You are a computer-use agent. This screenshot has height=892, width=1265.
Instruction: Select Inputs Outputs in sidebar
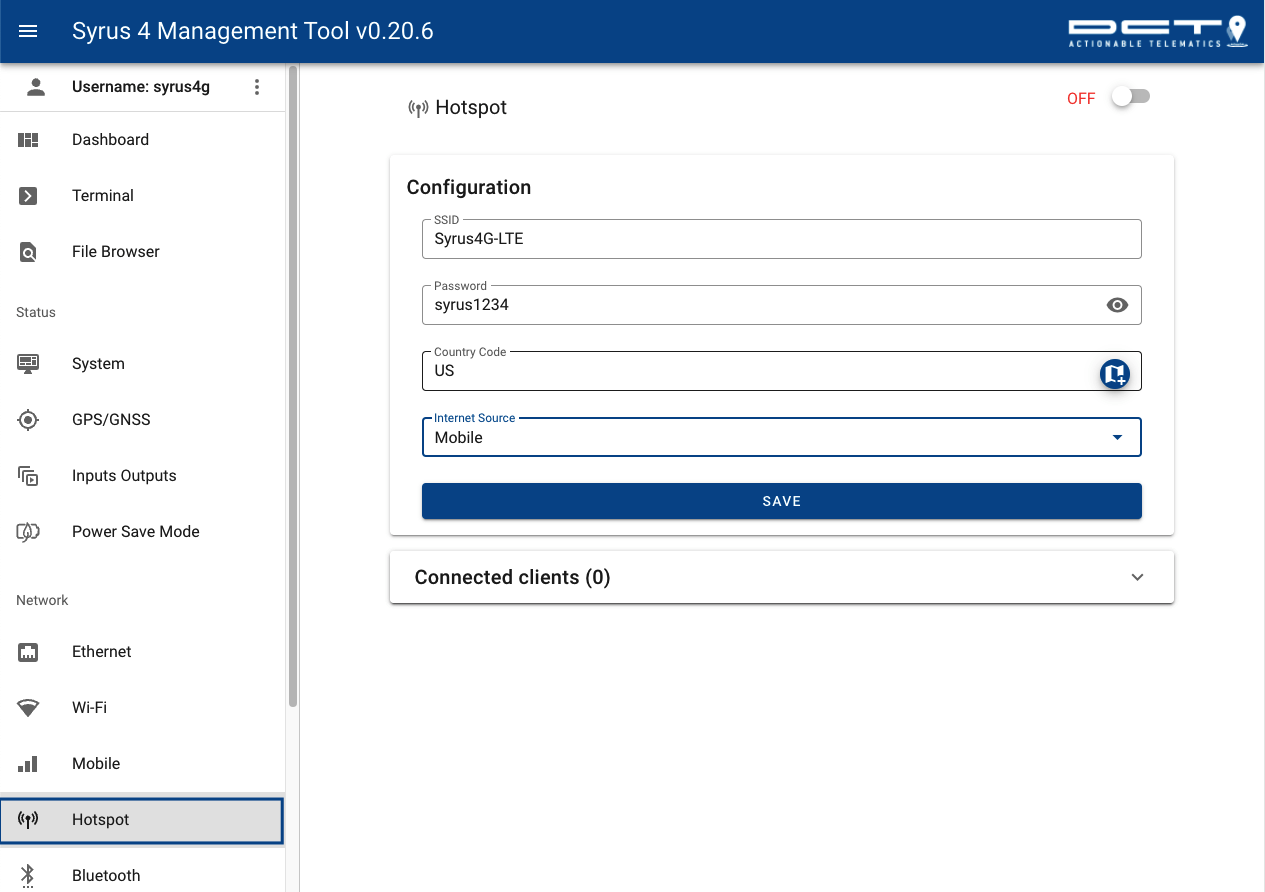[142, 476]
